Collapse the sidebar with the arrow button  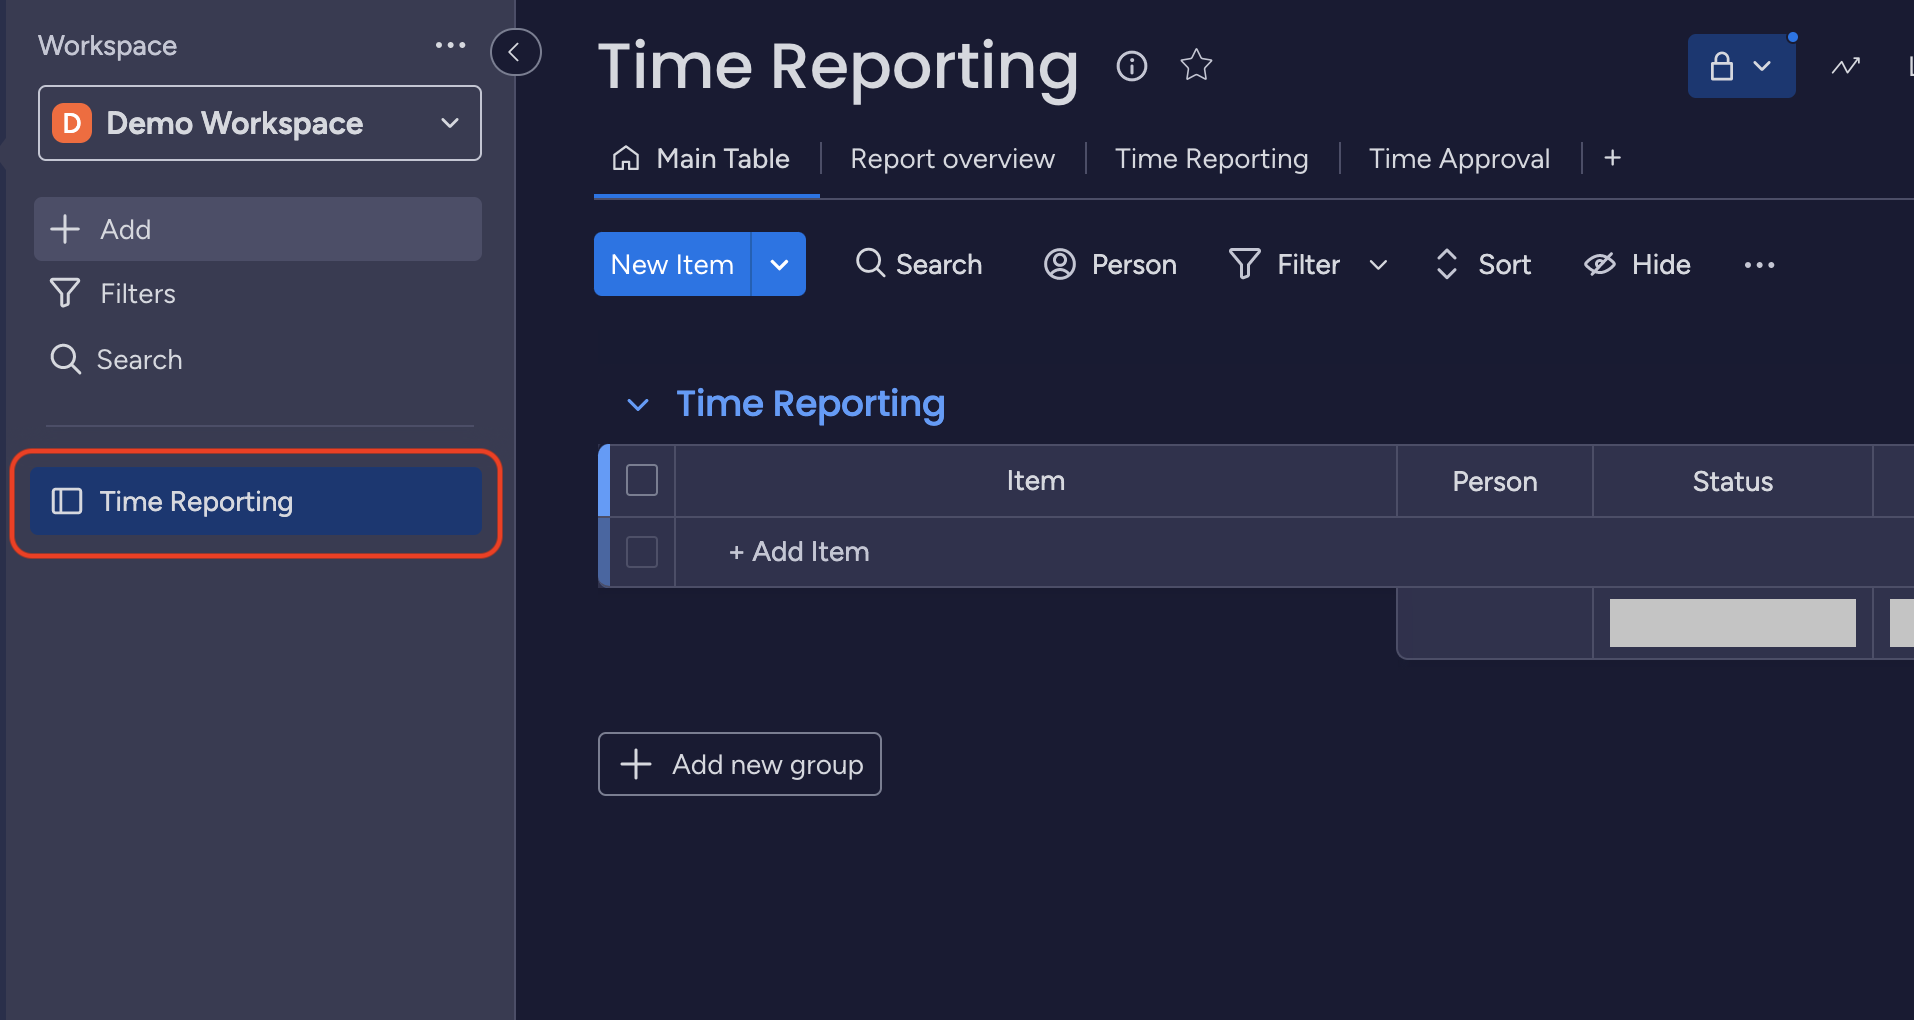tap(516, 52)
